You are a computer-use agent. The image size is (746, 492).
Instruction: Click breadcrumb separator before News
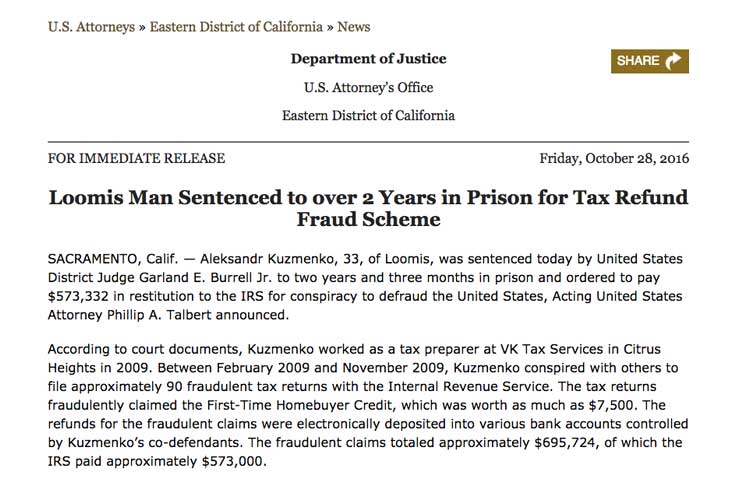click(x=330, y=27)
